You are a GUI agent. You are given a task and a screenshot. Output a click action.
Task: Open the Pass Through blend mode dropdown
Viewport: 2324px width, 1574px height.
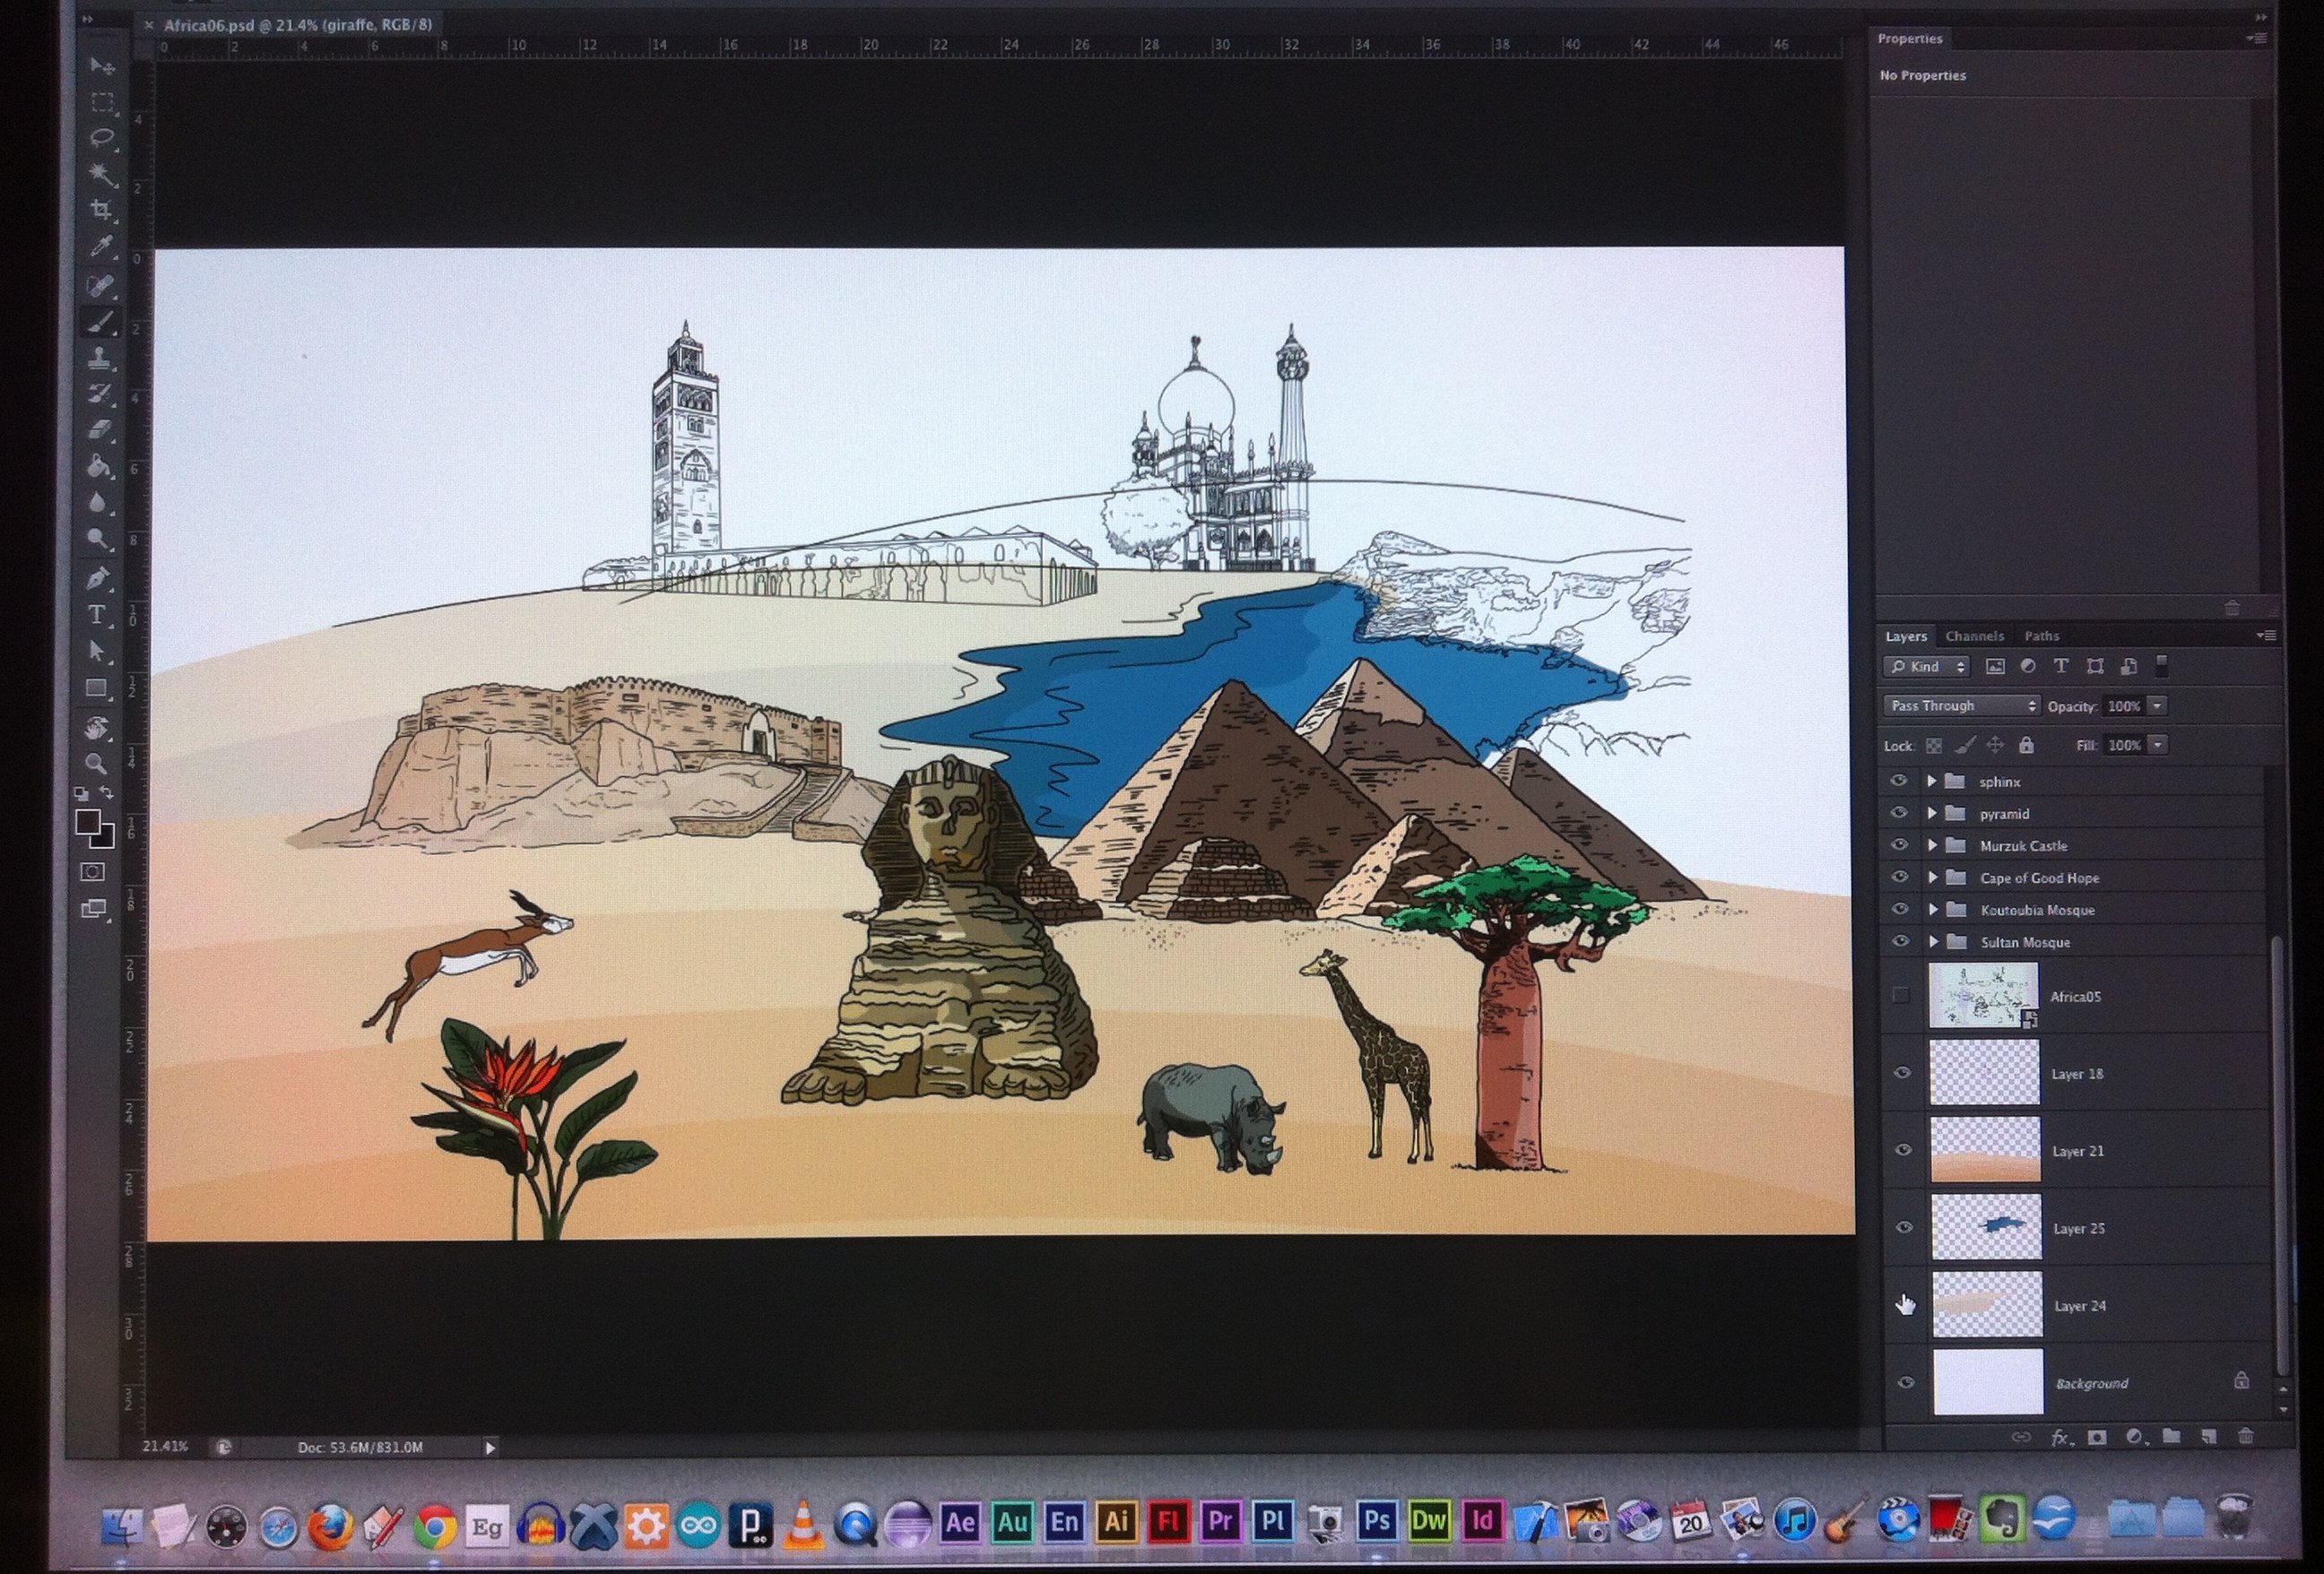pos(1961,706)
